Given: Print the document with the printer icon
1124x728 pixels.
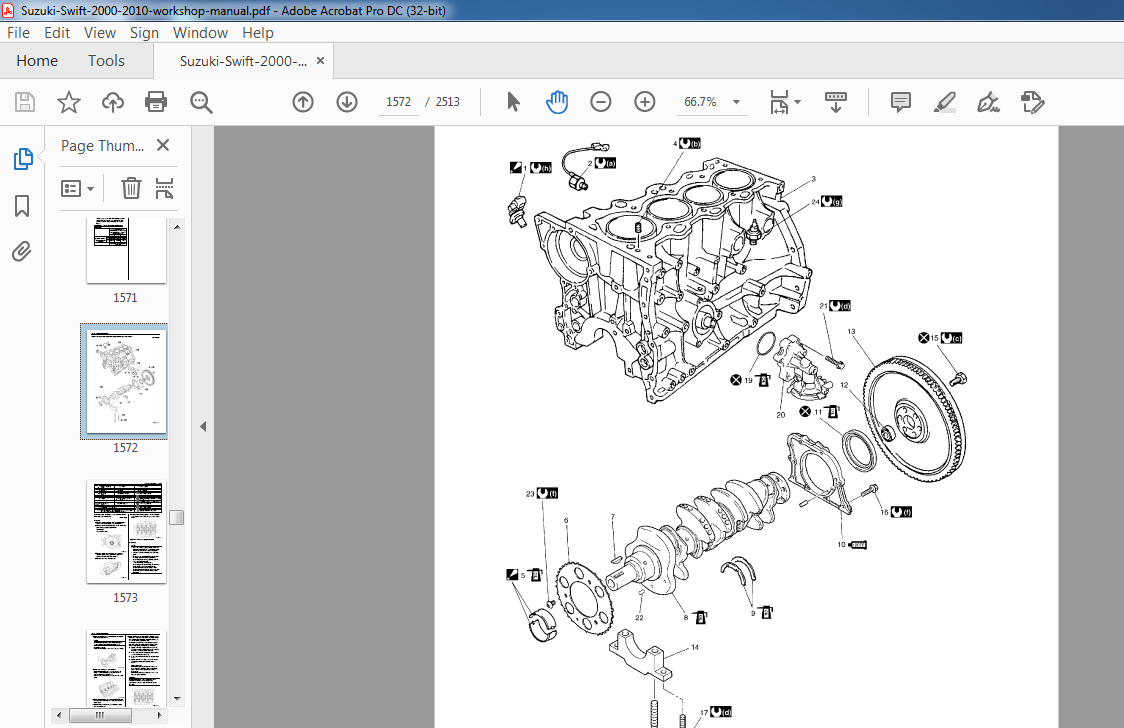Looking at the screenshot, I should (x=156, y=102).
